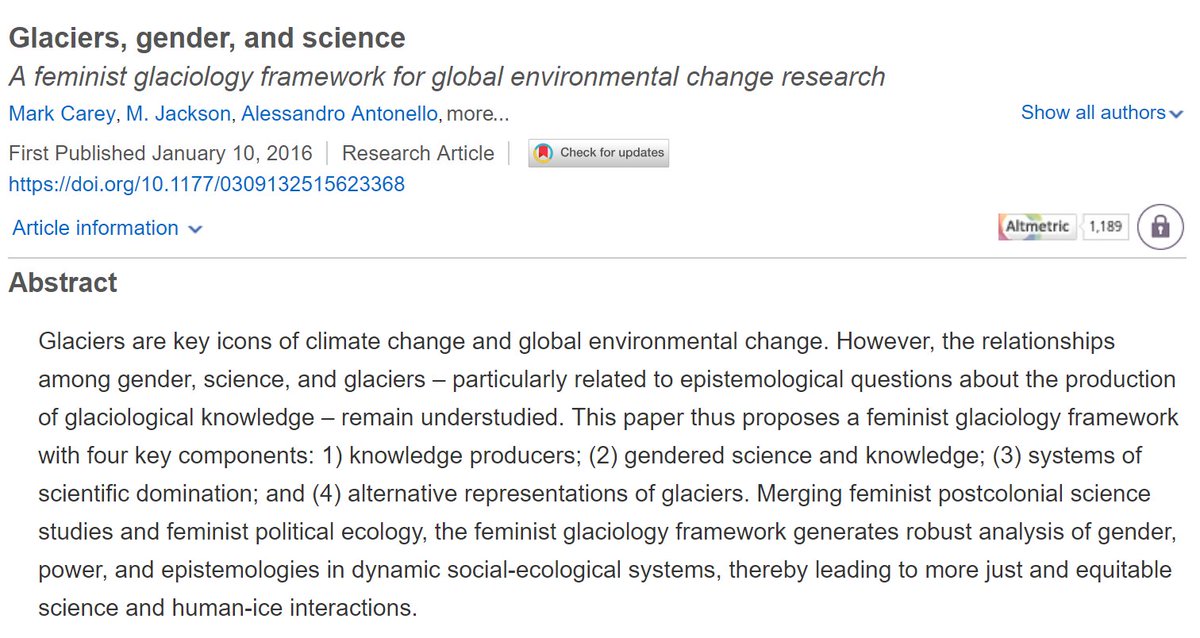Click the lock access icon

coord(1160,227)
